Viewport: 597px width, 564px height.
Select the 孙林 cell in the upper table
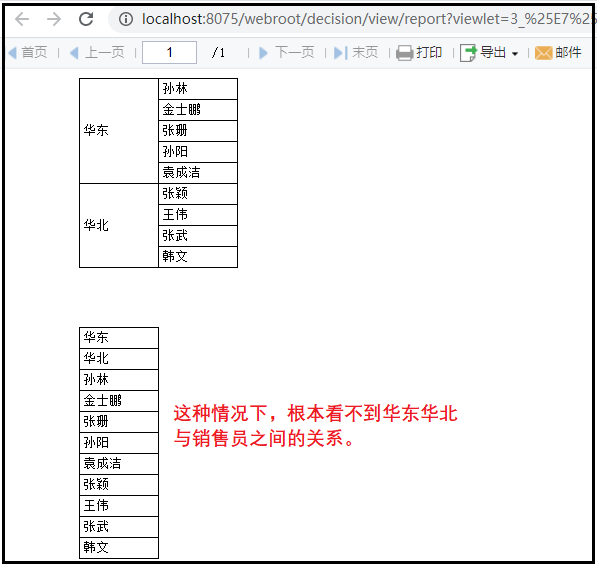198,89
